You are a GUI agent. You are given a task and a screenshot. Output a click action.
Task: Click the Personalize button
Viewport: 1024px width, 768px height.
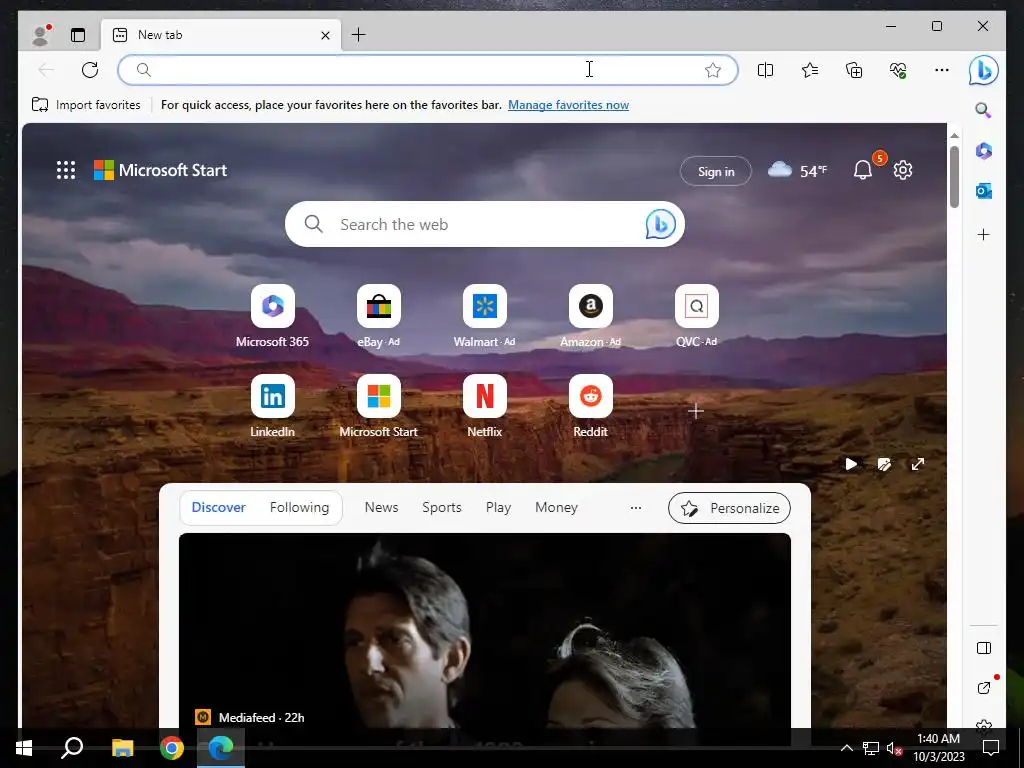tap(729, 508)
